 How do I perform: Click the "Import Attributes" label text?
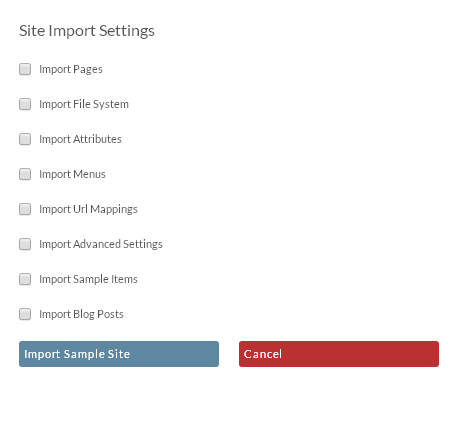[80, 139]
